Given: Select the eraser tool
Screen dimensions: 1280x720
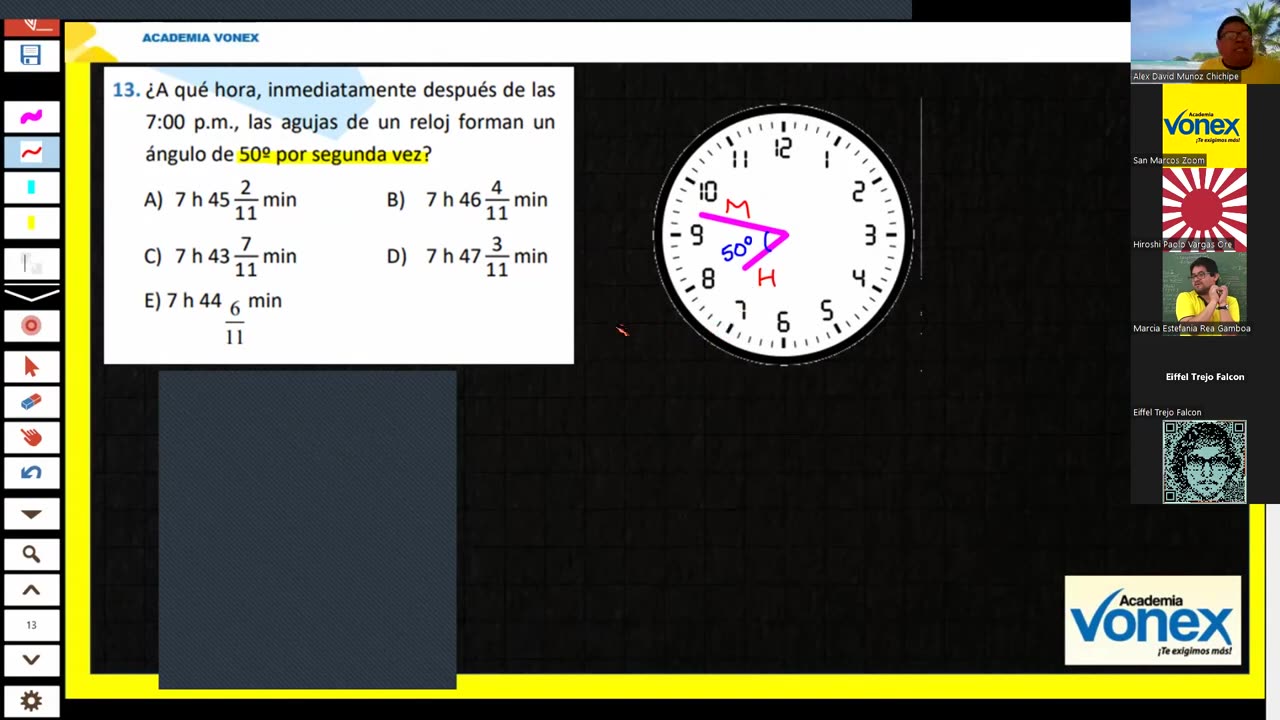Looking at the screenshot, I should (31, 402).
